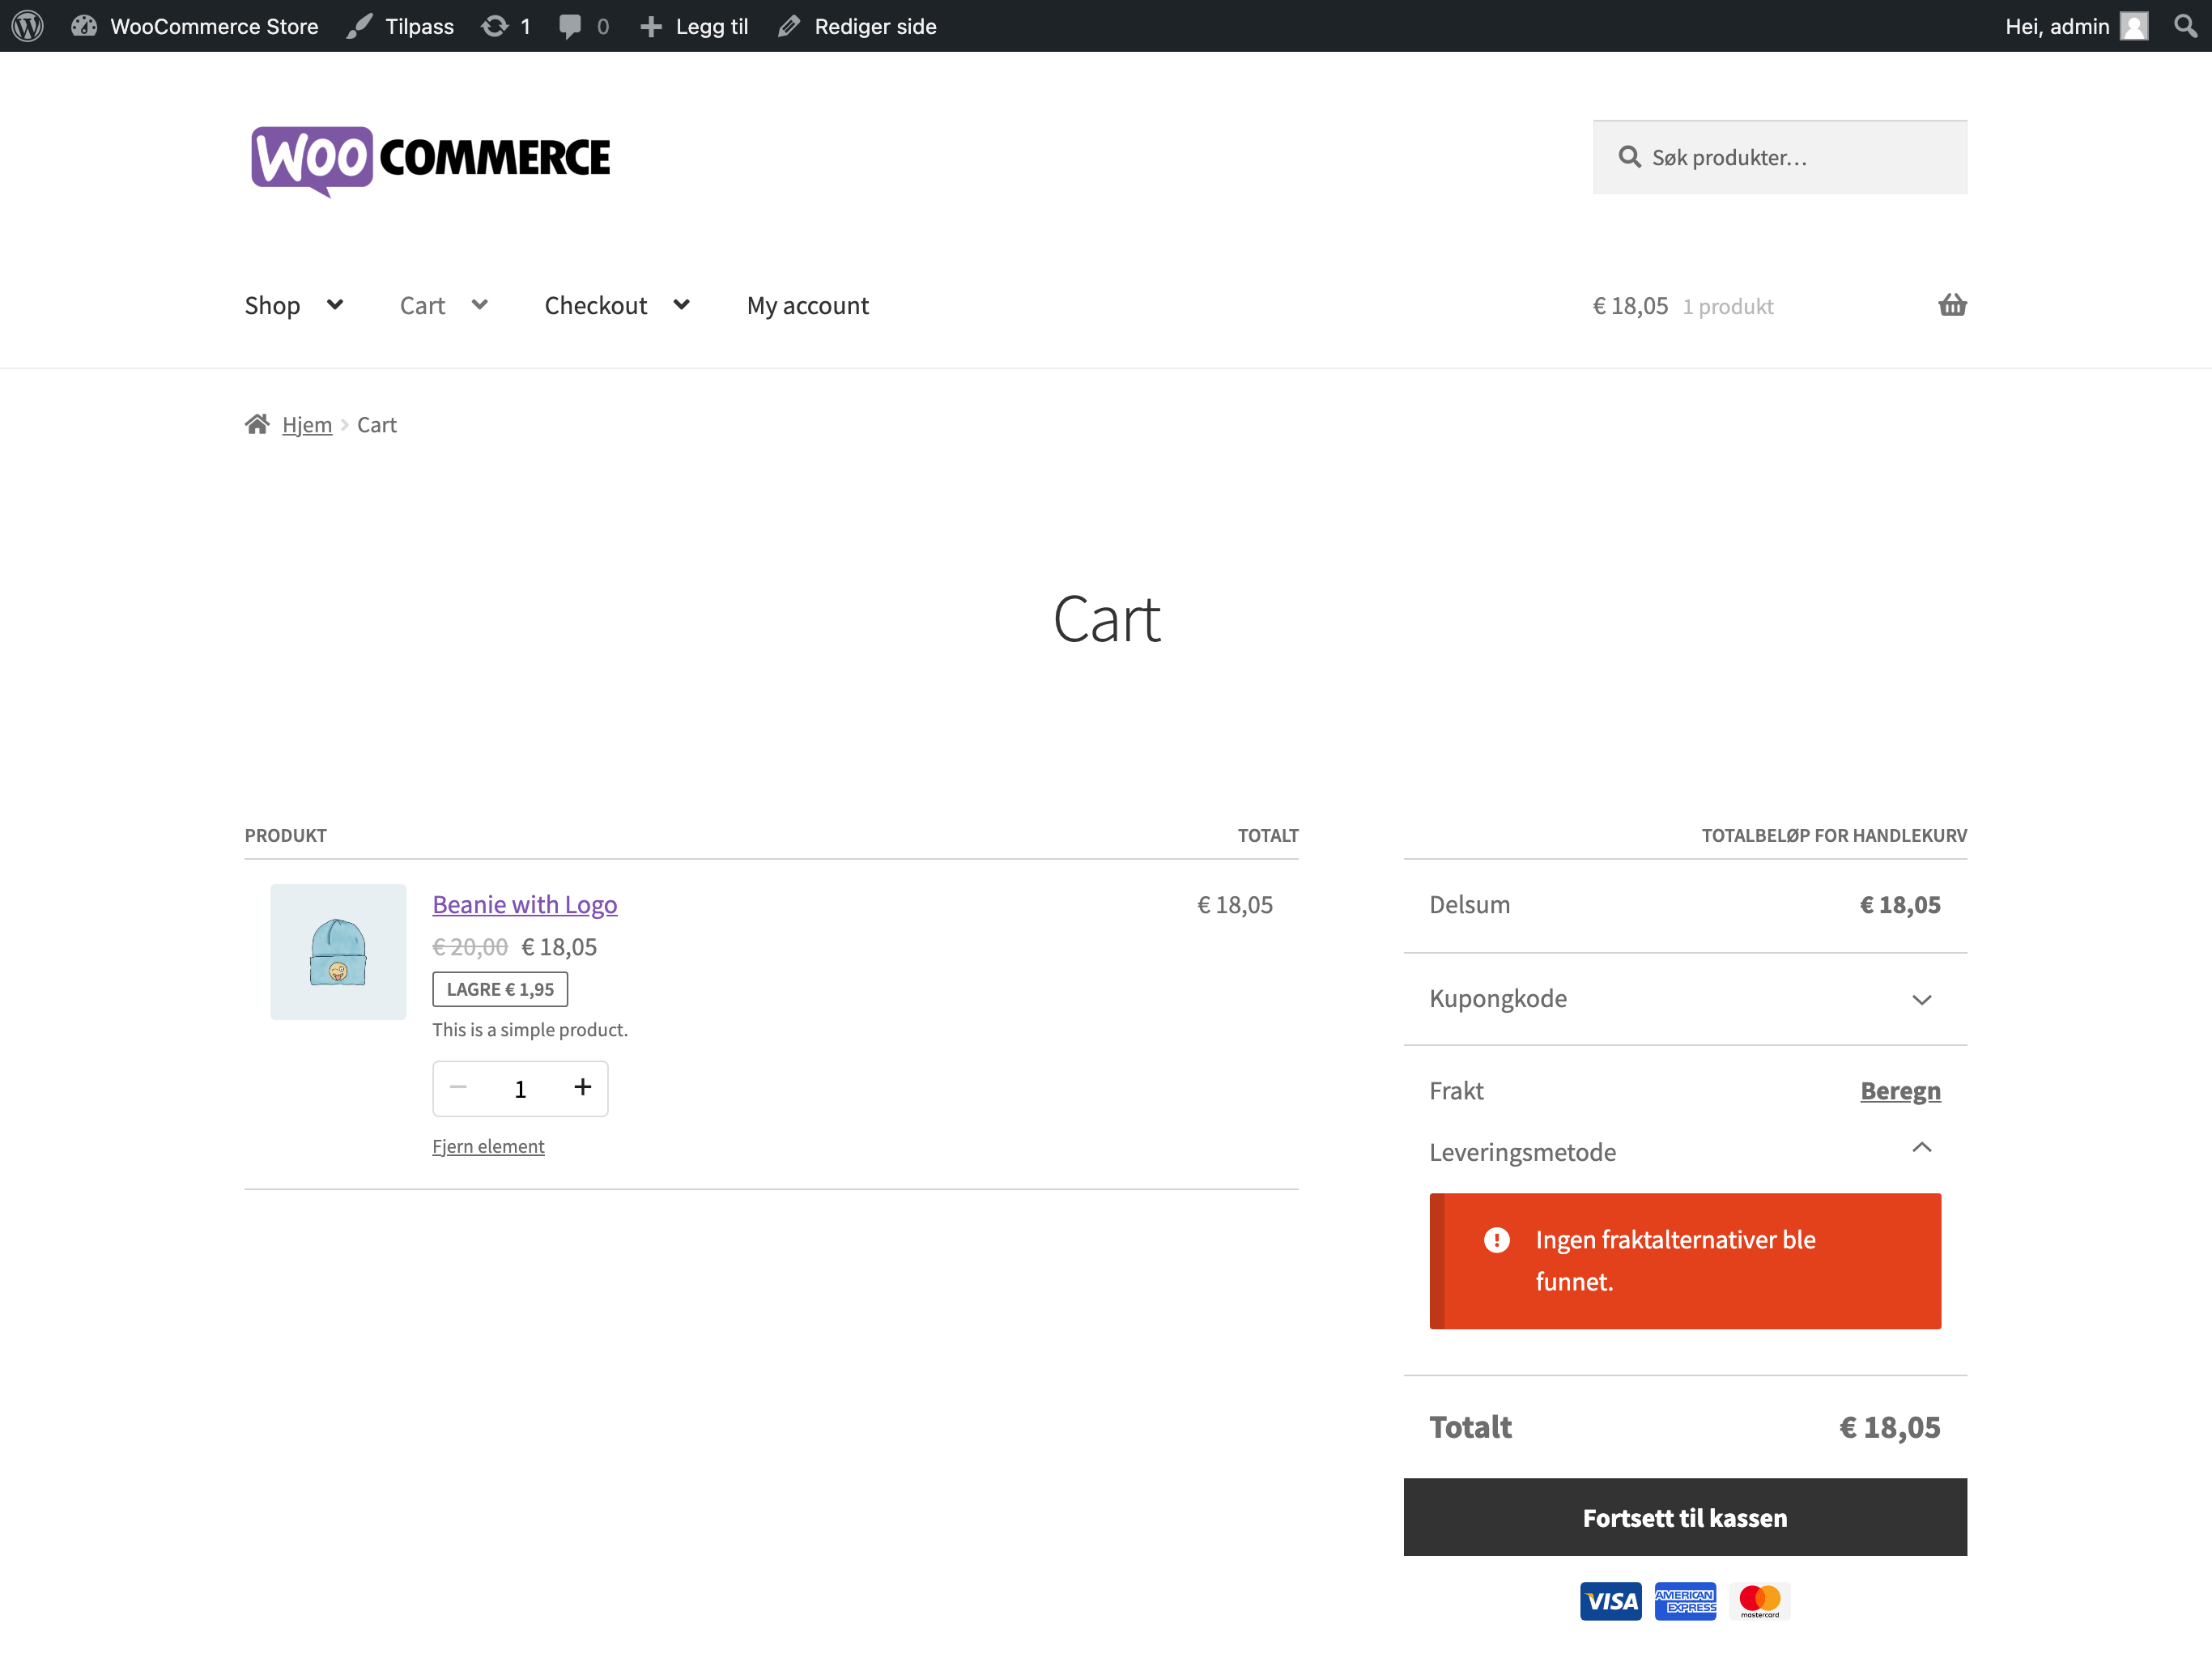Click the Beregn shipping link
This screenshot has height=1658, width=2212.
(1900, 1090)
